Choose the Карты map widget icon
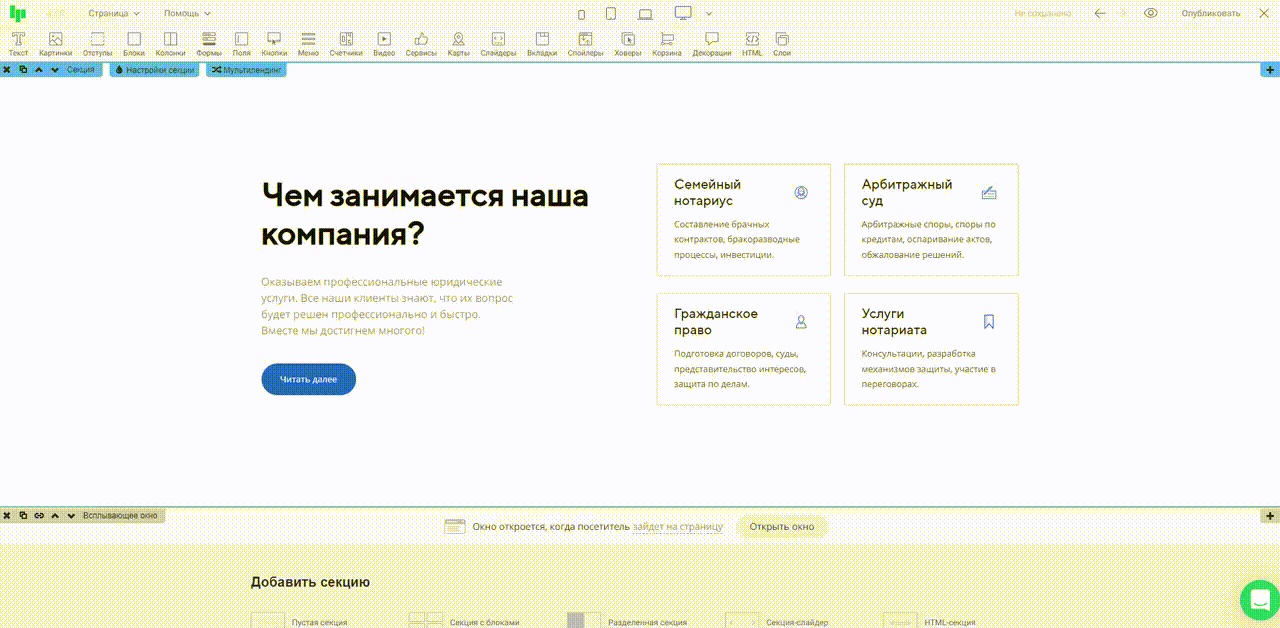Screen dimensions: 1280x628 458,43
